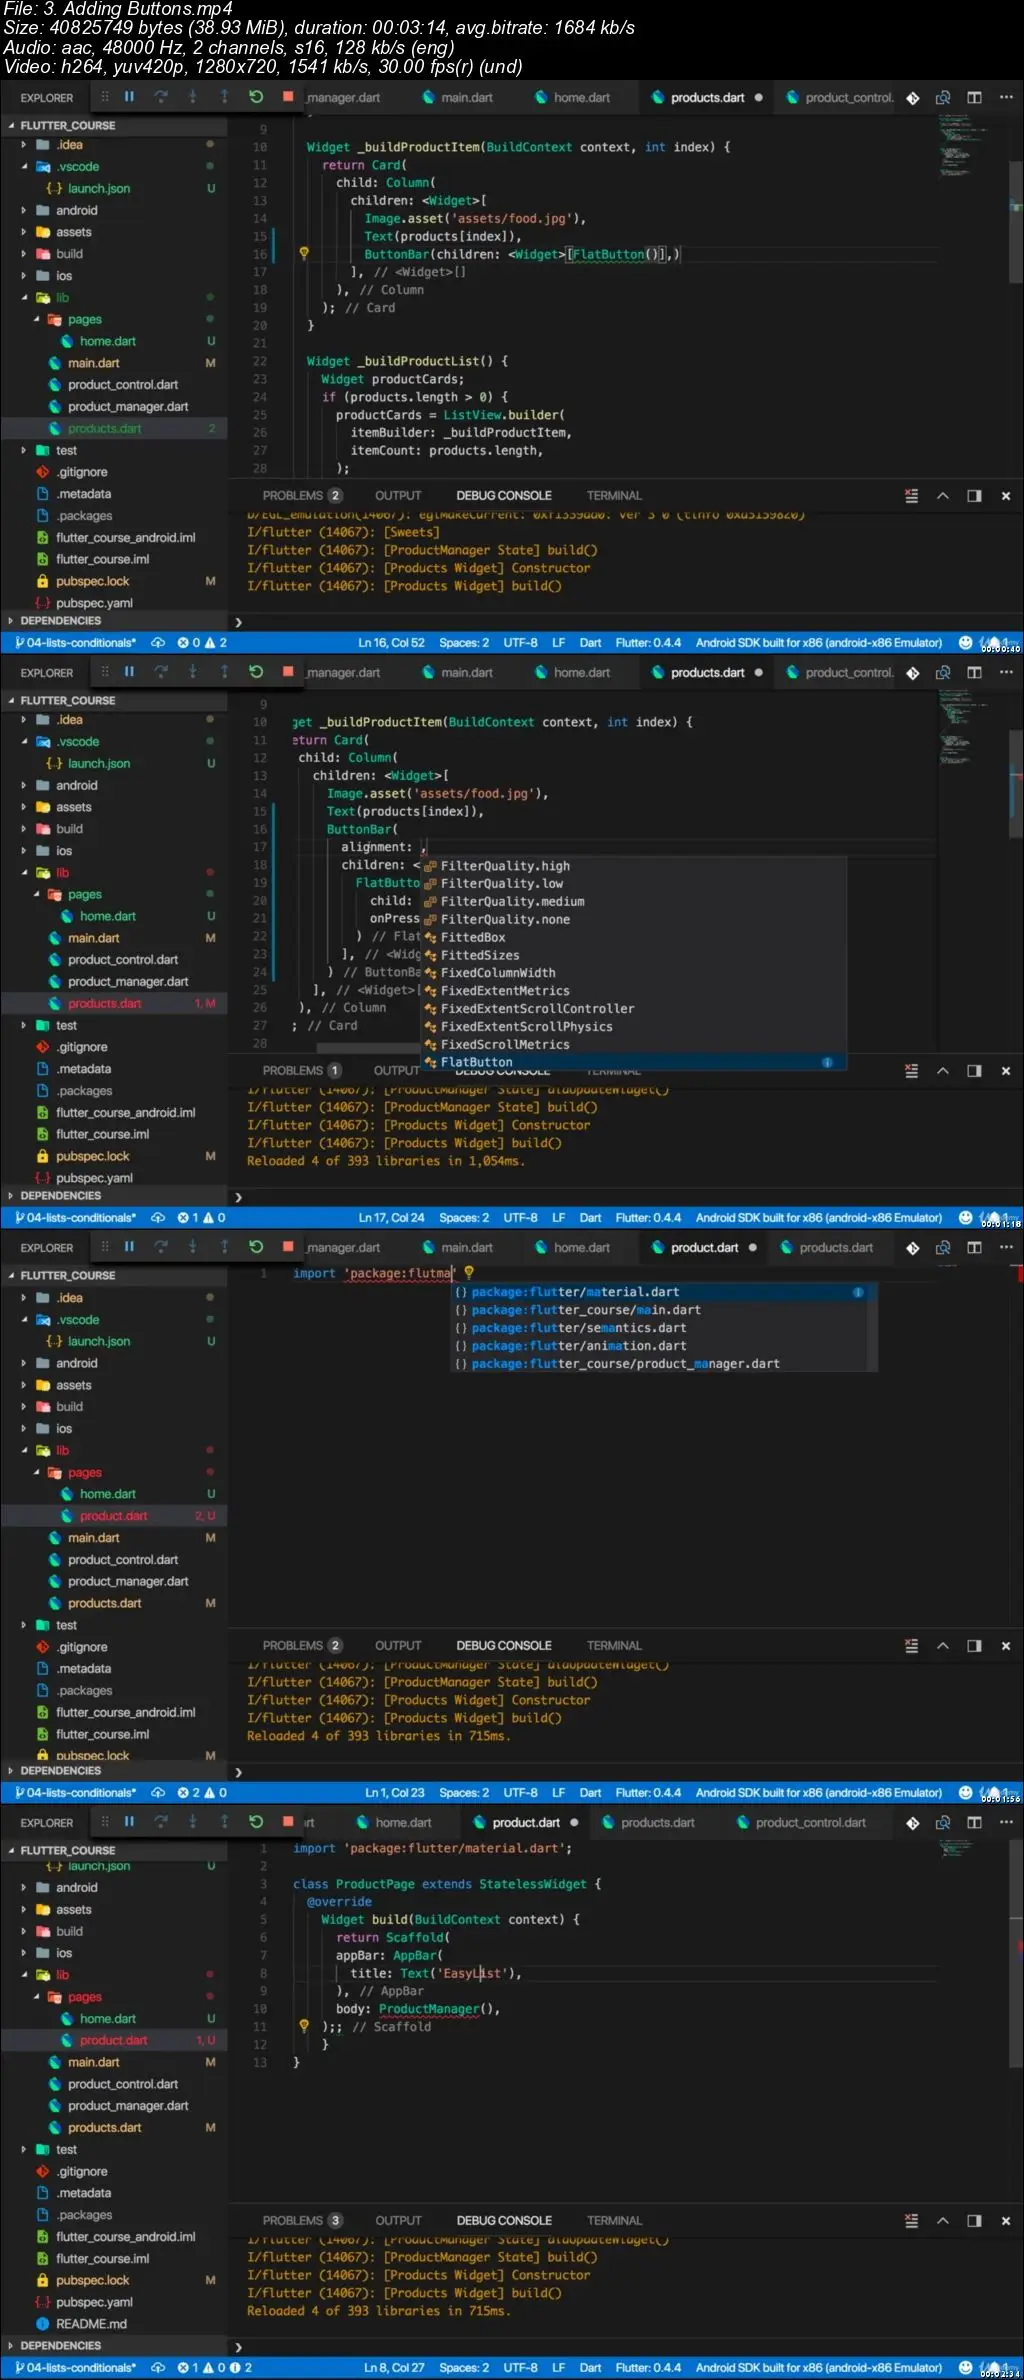
Task: Restart with the green reload icon in the bottom frame
Action: pyautogui.click(x=256, y=1822)
